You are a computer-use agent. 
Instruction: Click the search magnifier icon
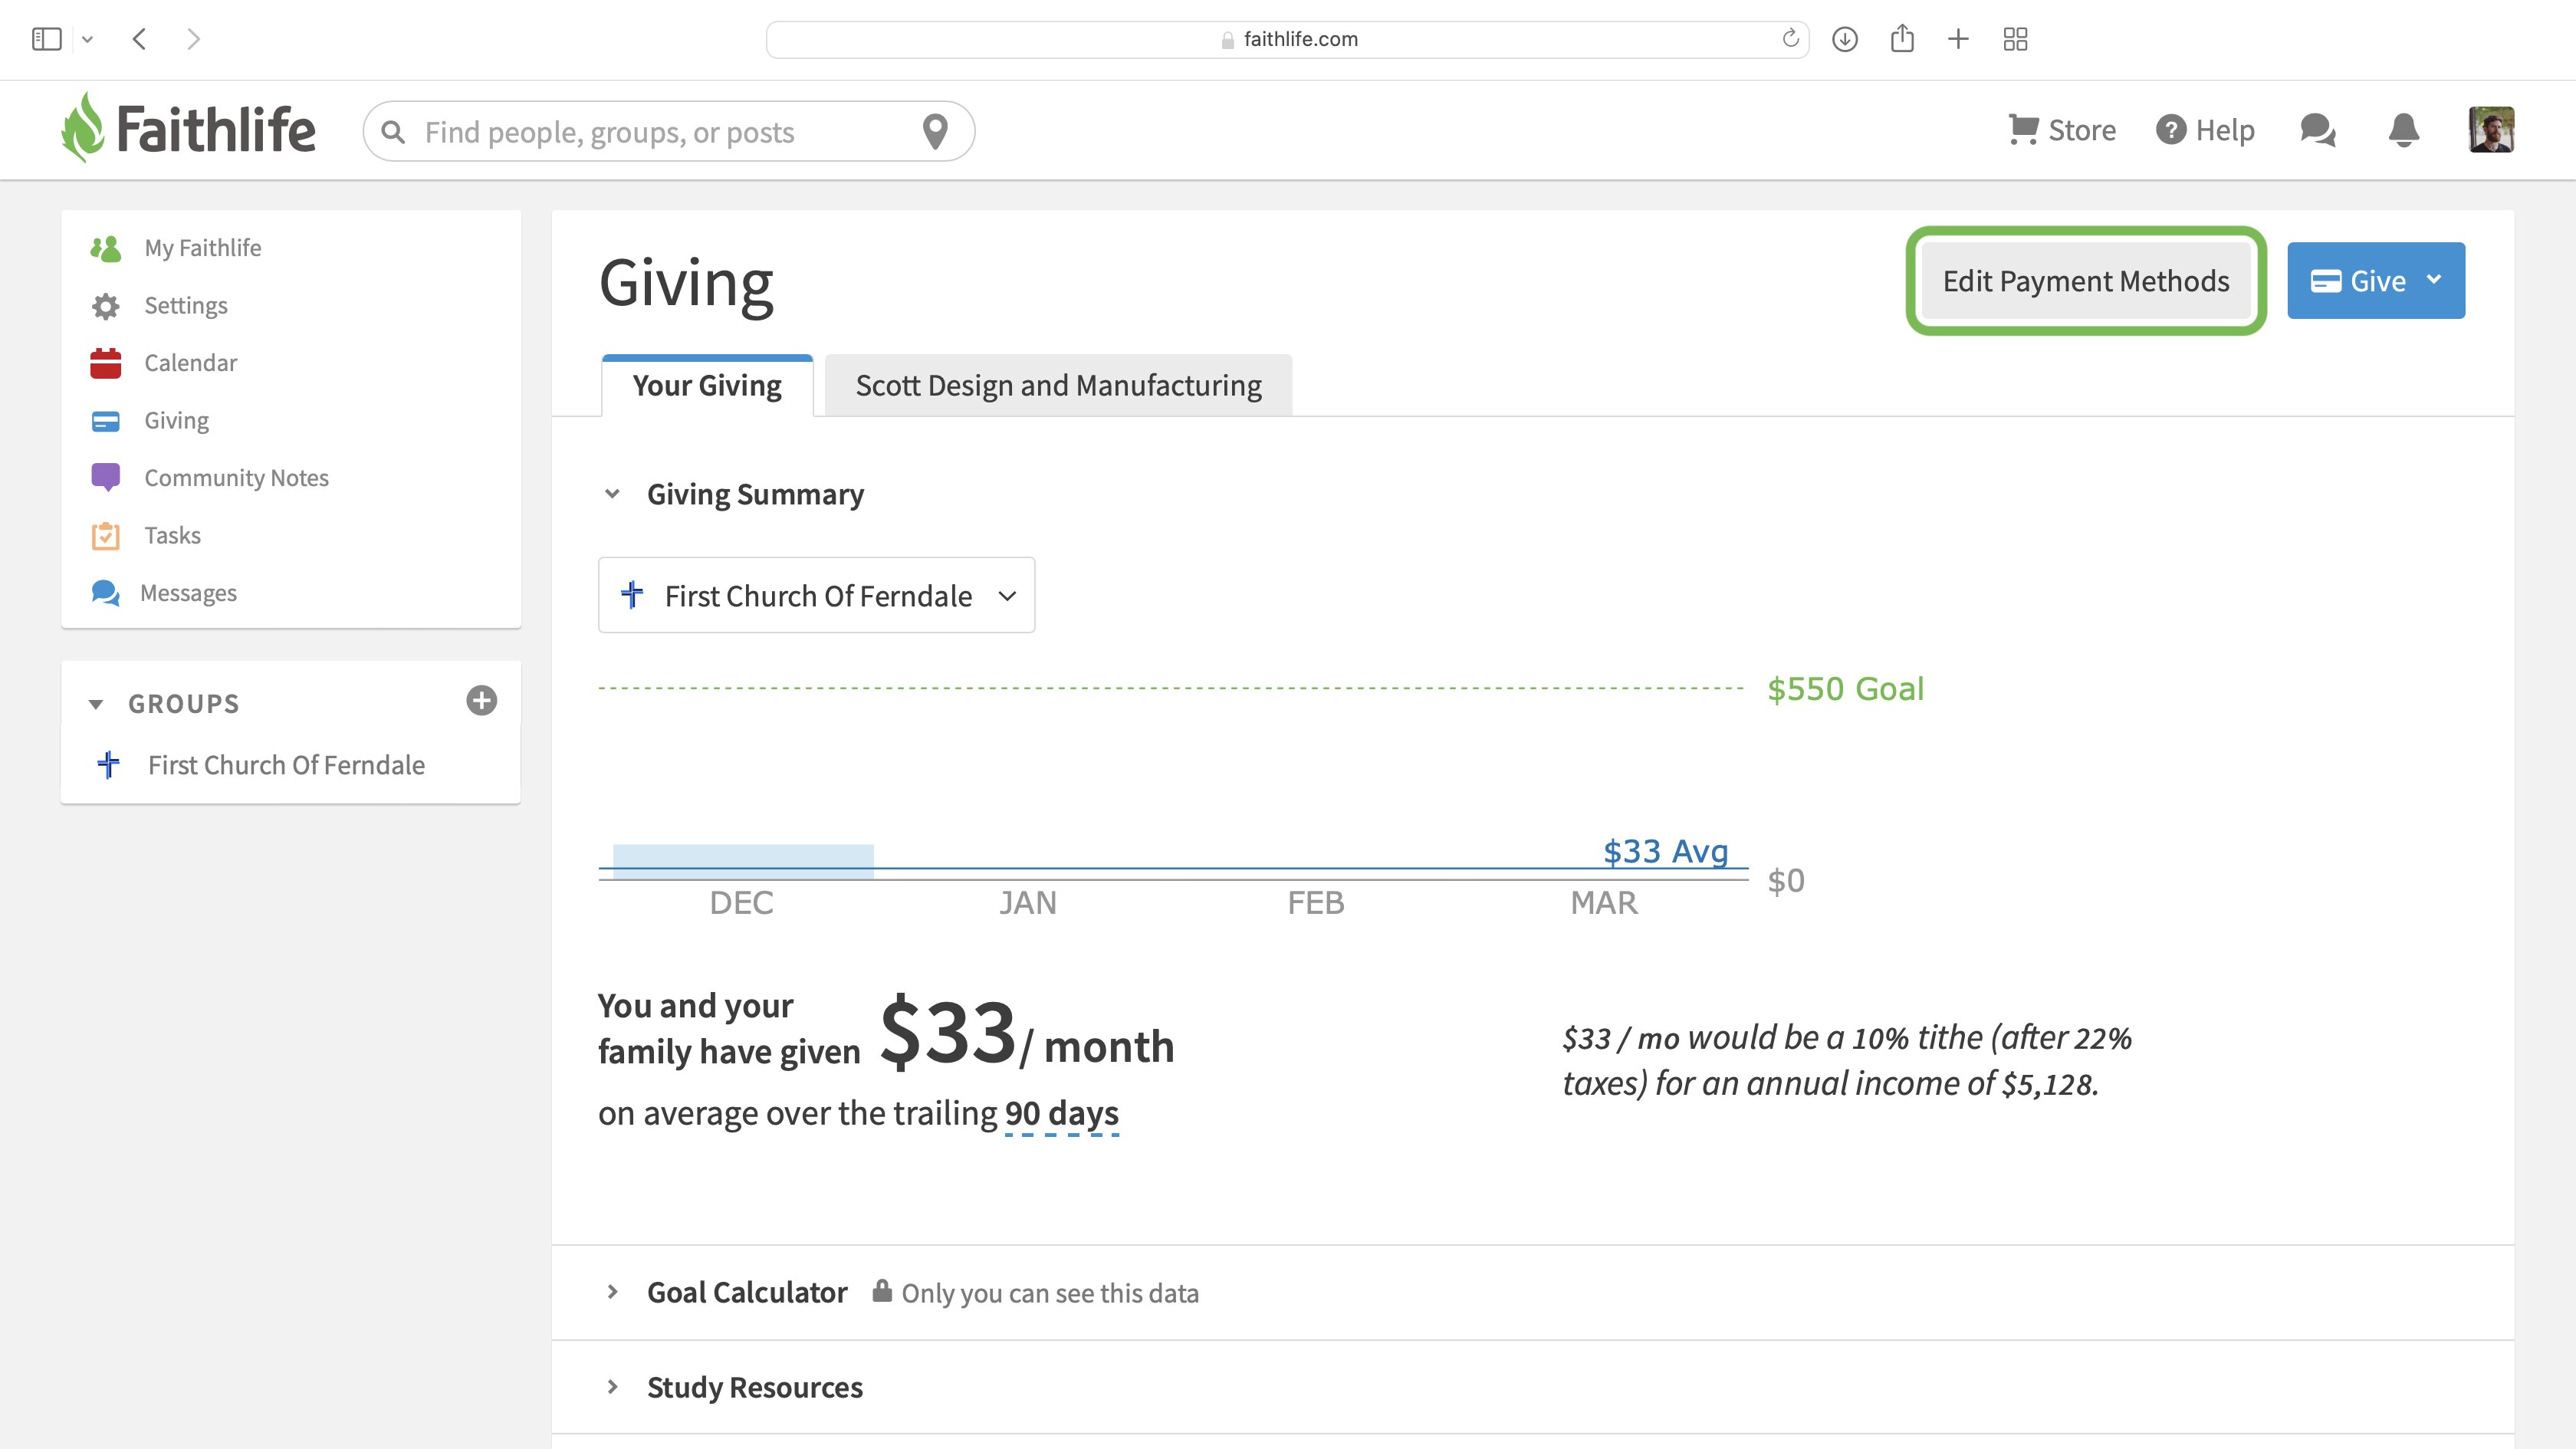tap(393, 132)
